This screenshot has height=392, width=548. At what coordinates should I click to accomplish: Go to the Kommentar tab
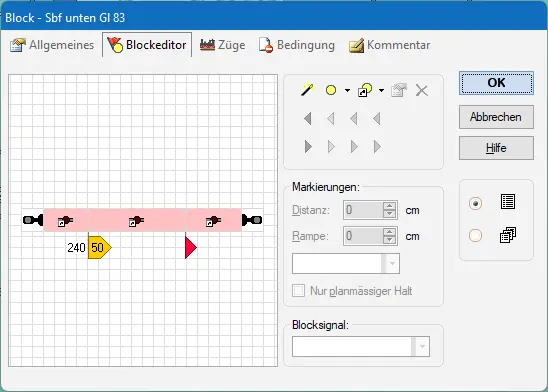point(389,45)
